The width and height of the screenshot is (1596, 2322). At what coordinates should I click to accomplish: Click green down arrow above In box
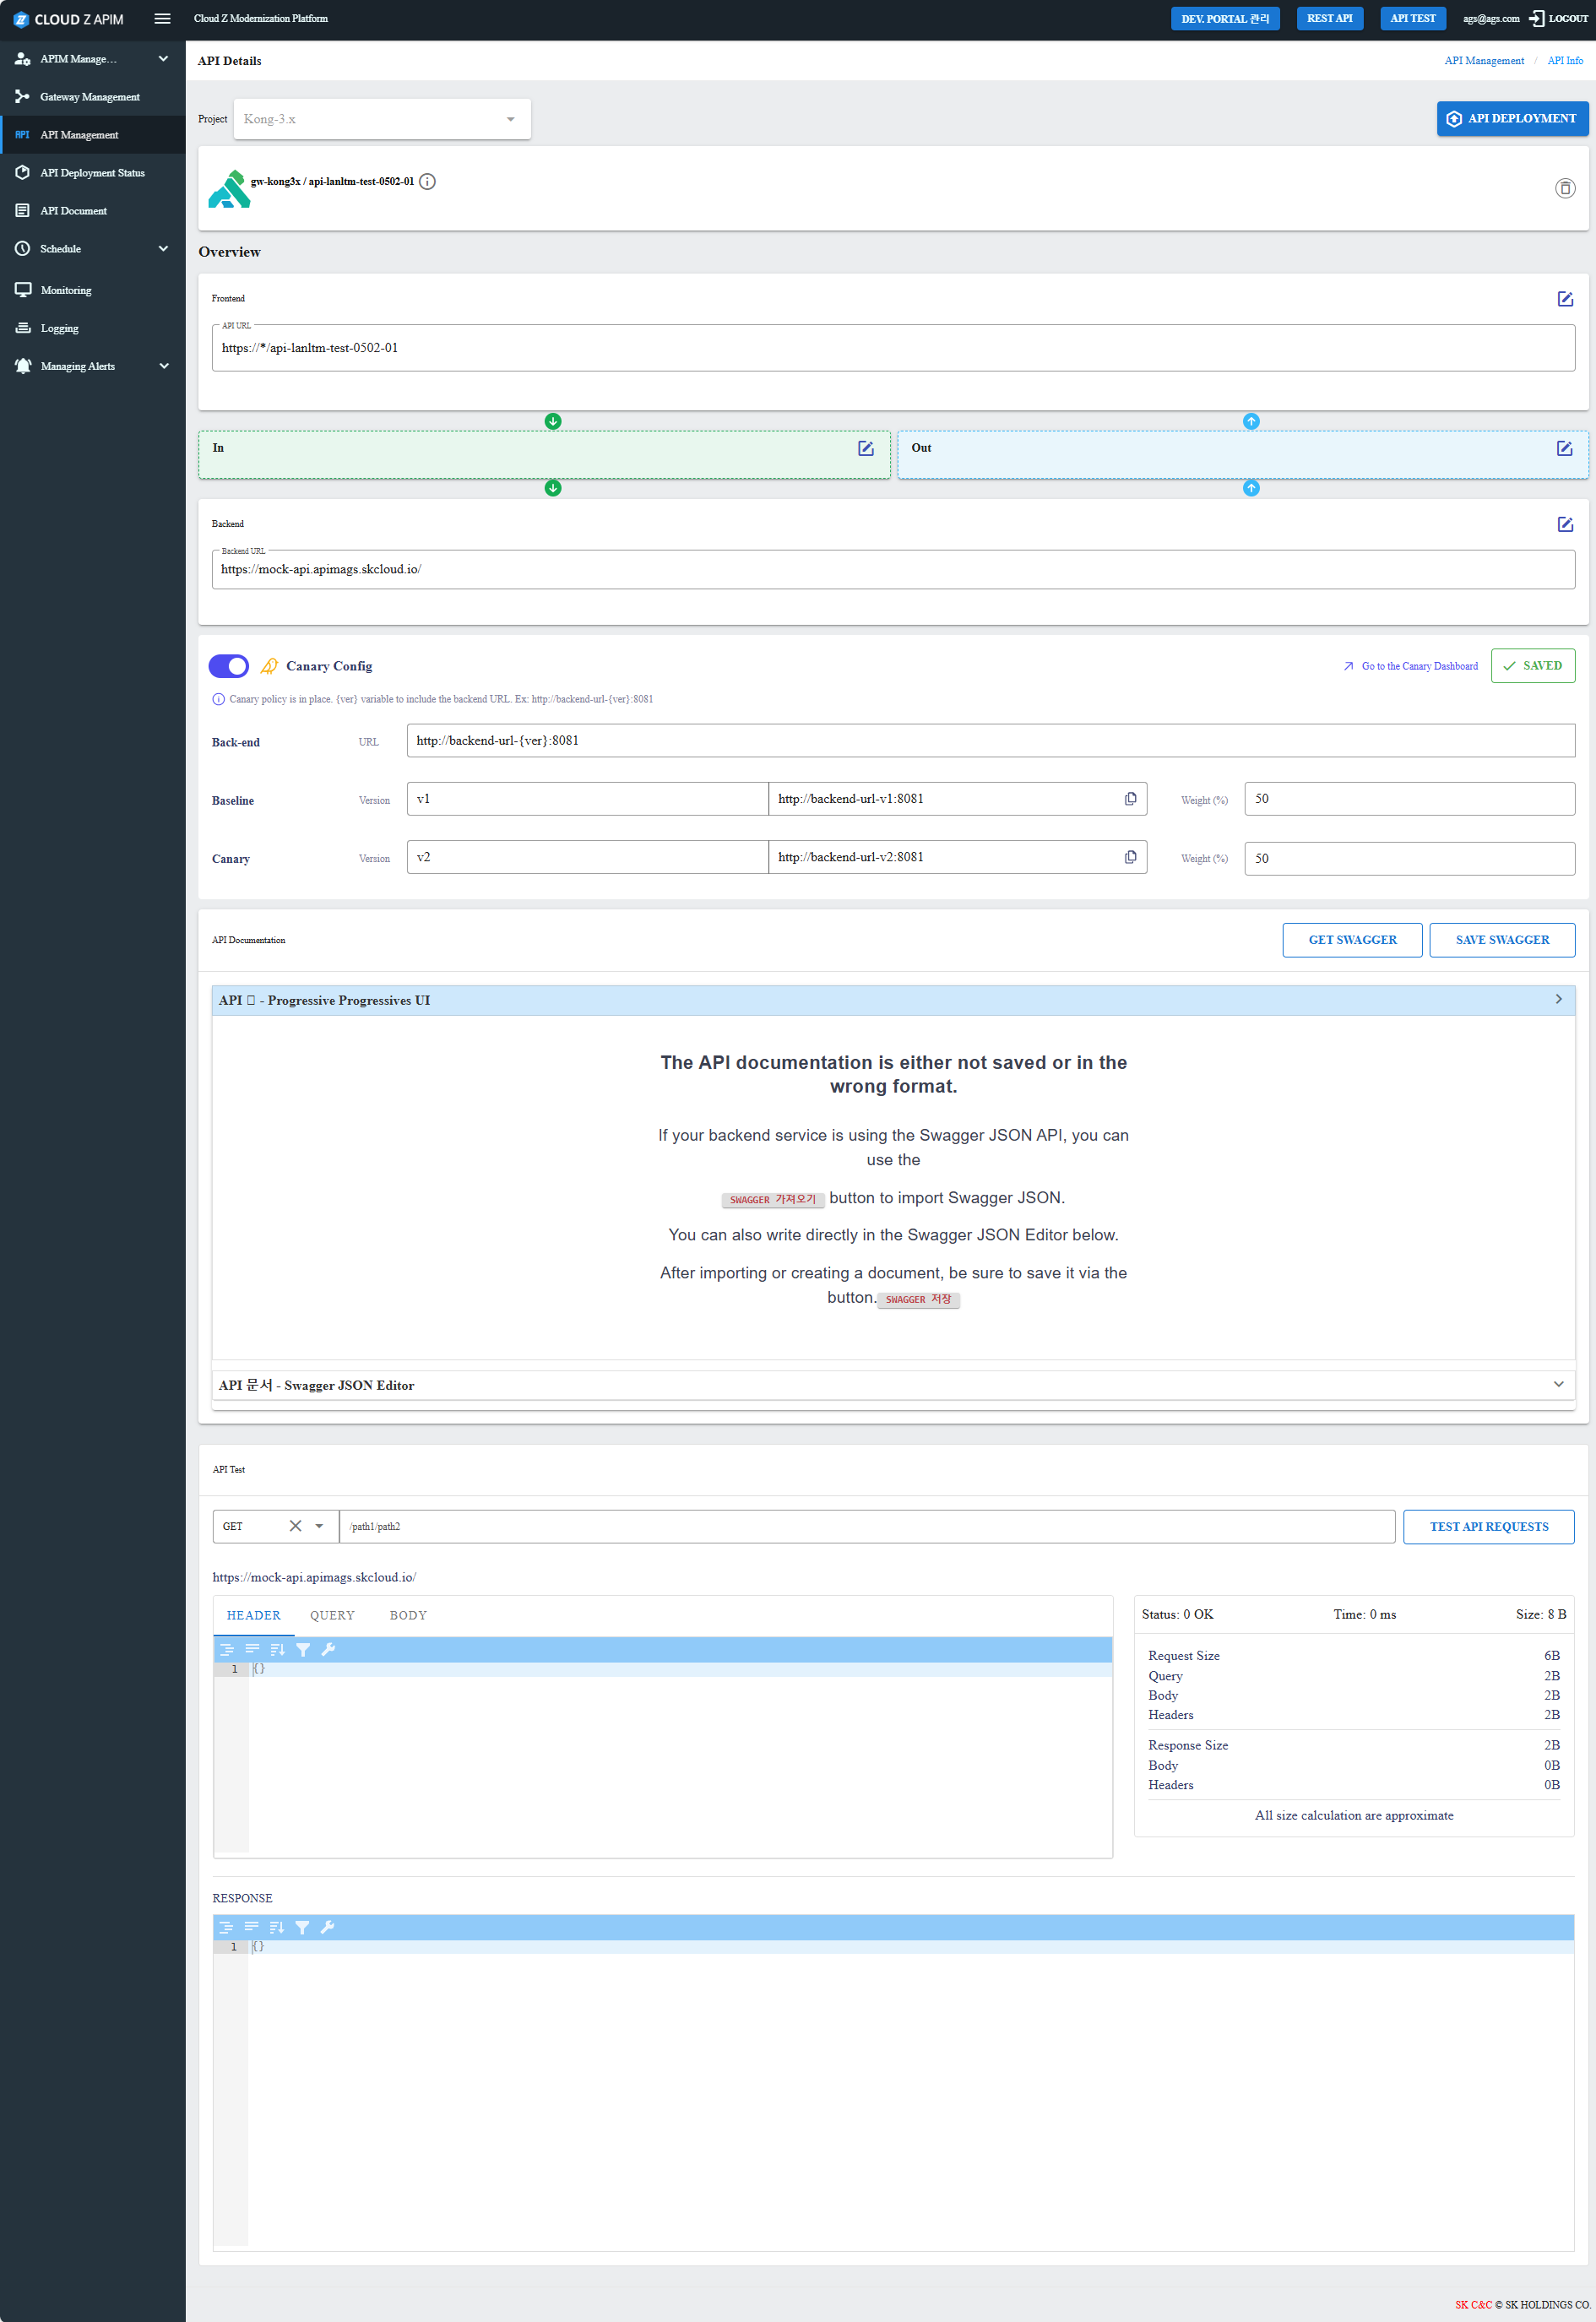[553, 421]
